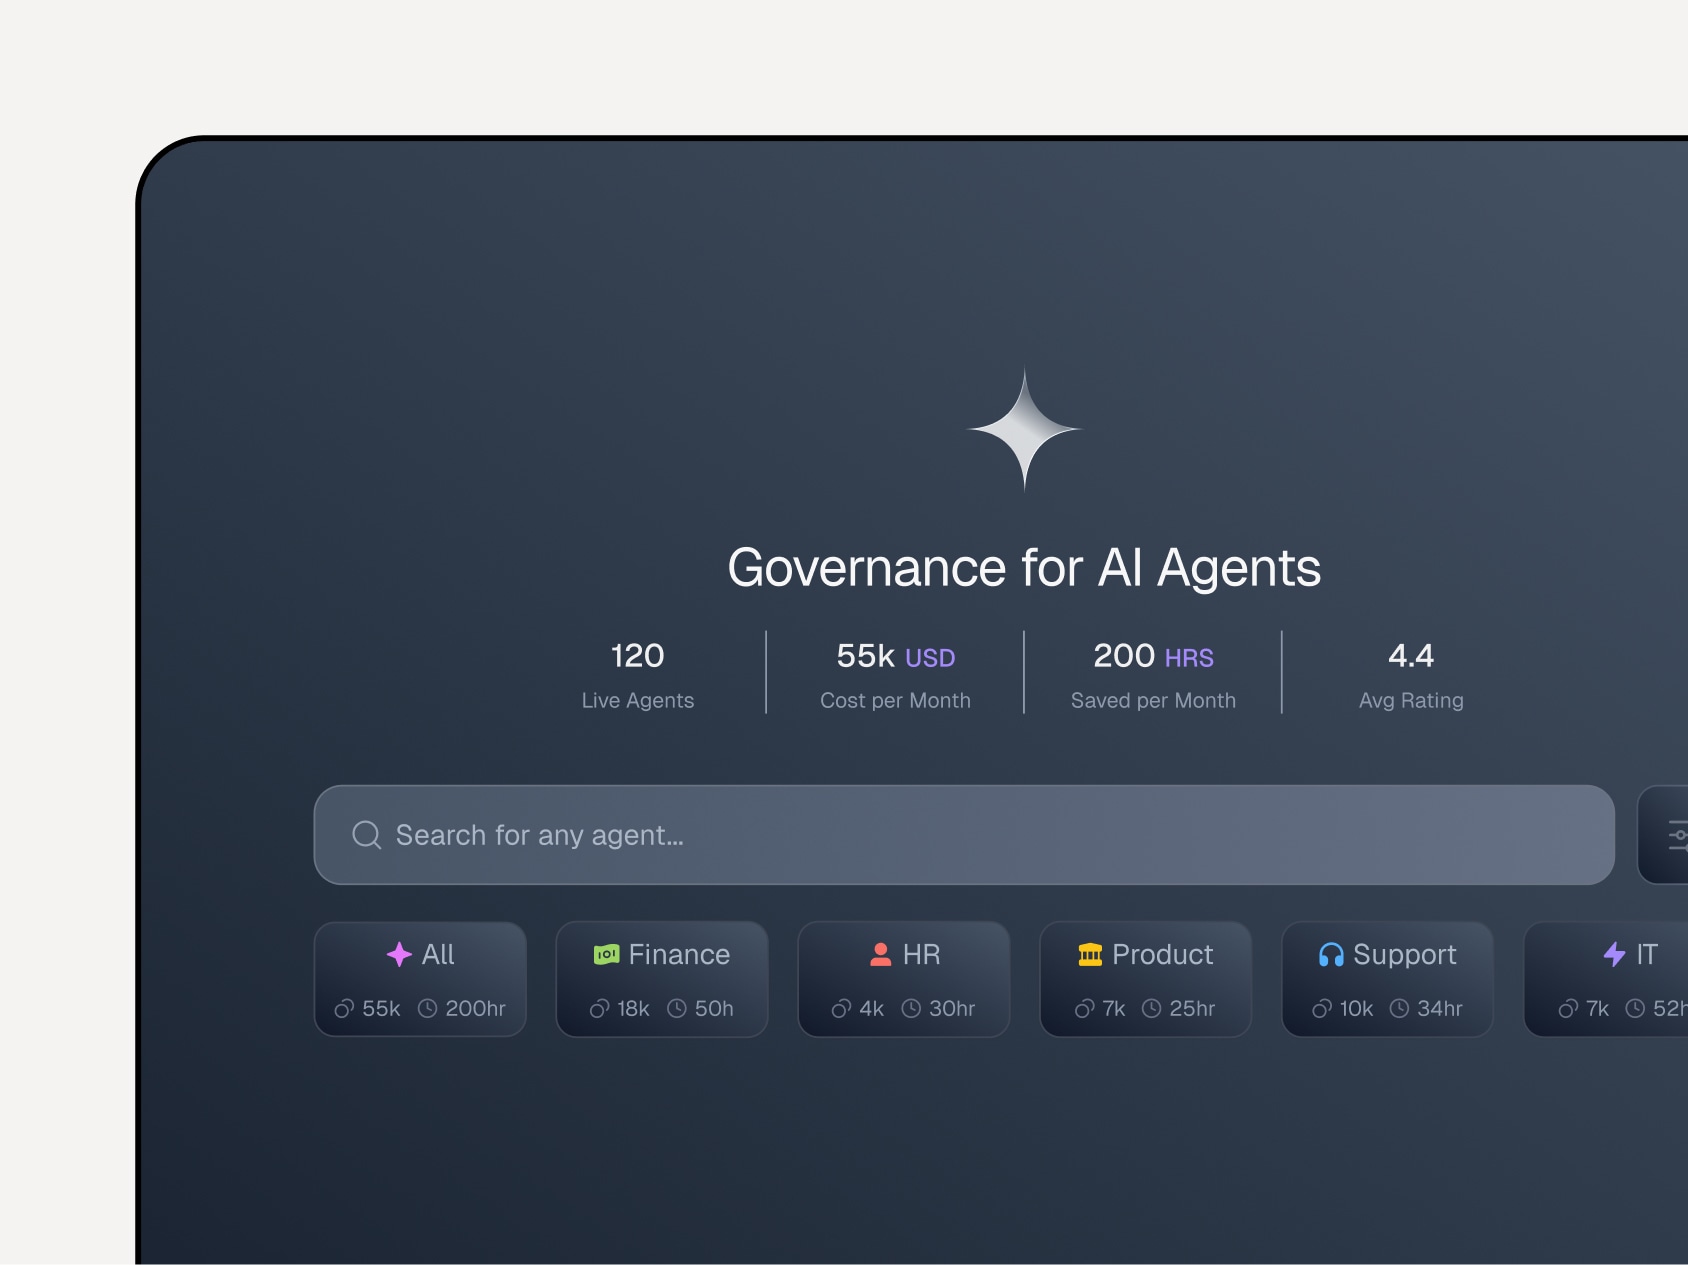
Task: Click the 'Avg Rating' label
Action: (x=1411, y=701)
